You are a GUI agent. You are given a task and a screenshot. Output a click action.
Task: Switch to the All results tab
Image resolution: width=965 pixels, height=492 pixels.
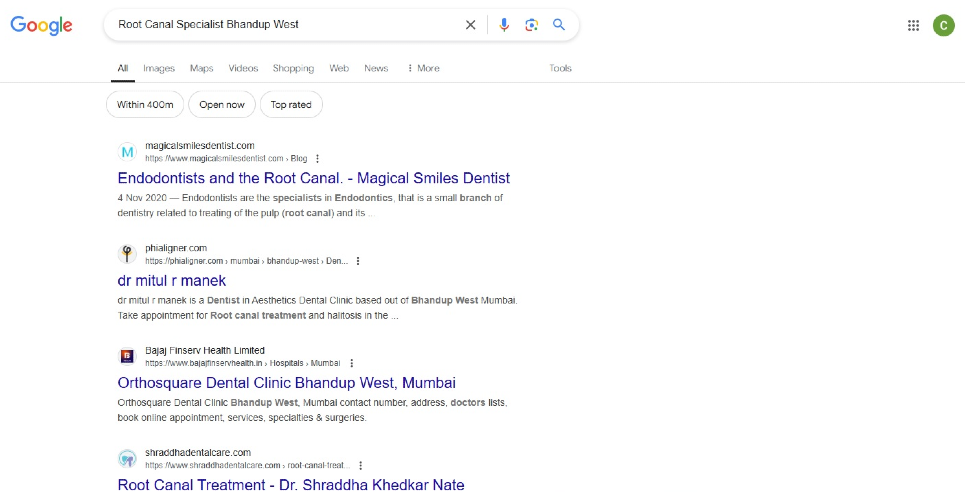(x=123, y=68)
